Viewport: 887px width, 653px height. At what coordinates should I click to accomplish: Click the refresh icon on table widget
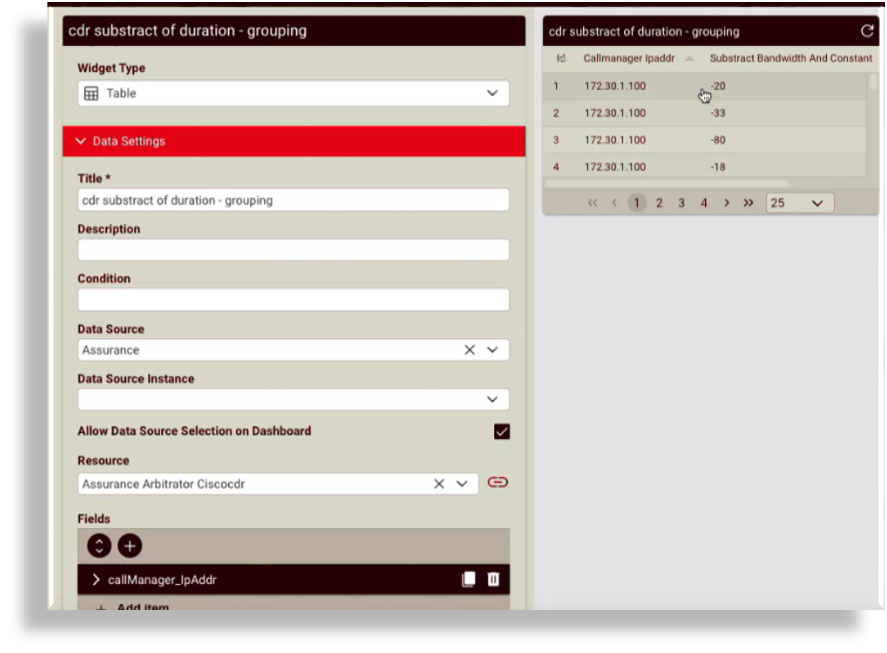point(867,31)
